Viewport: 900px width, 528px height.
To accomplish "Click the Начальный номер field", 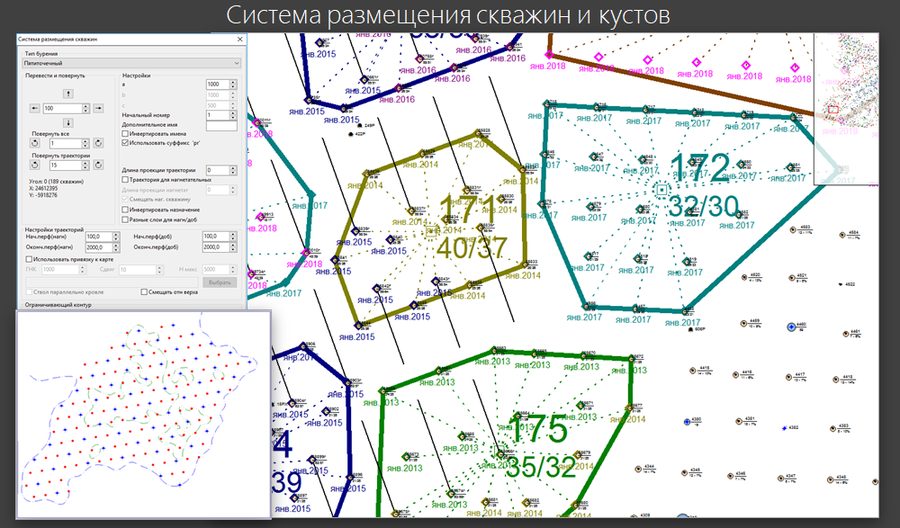I will point(218,115).
